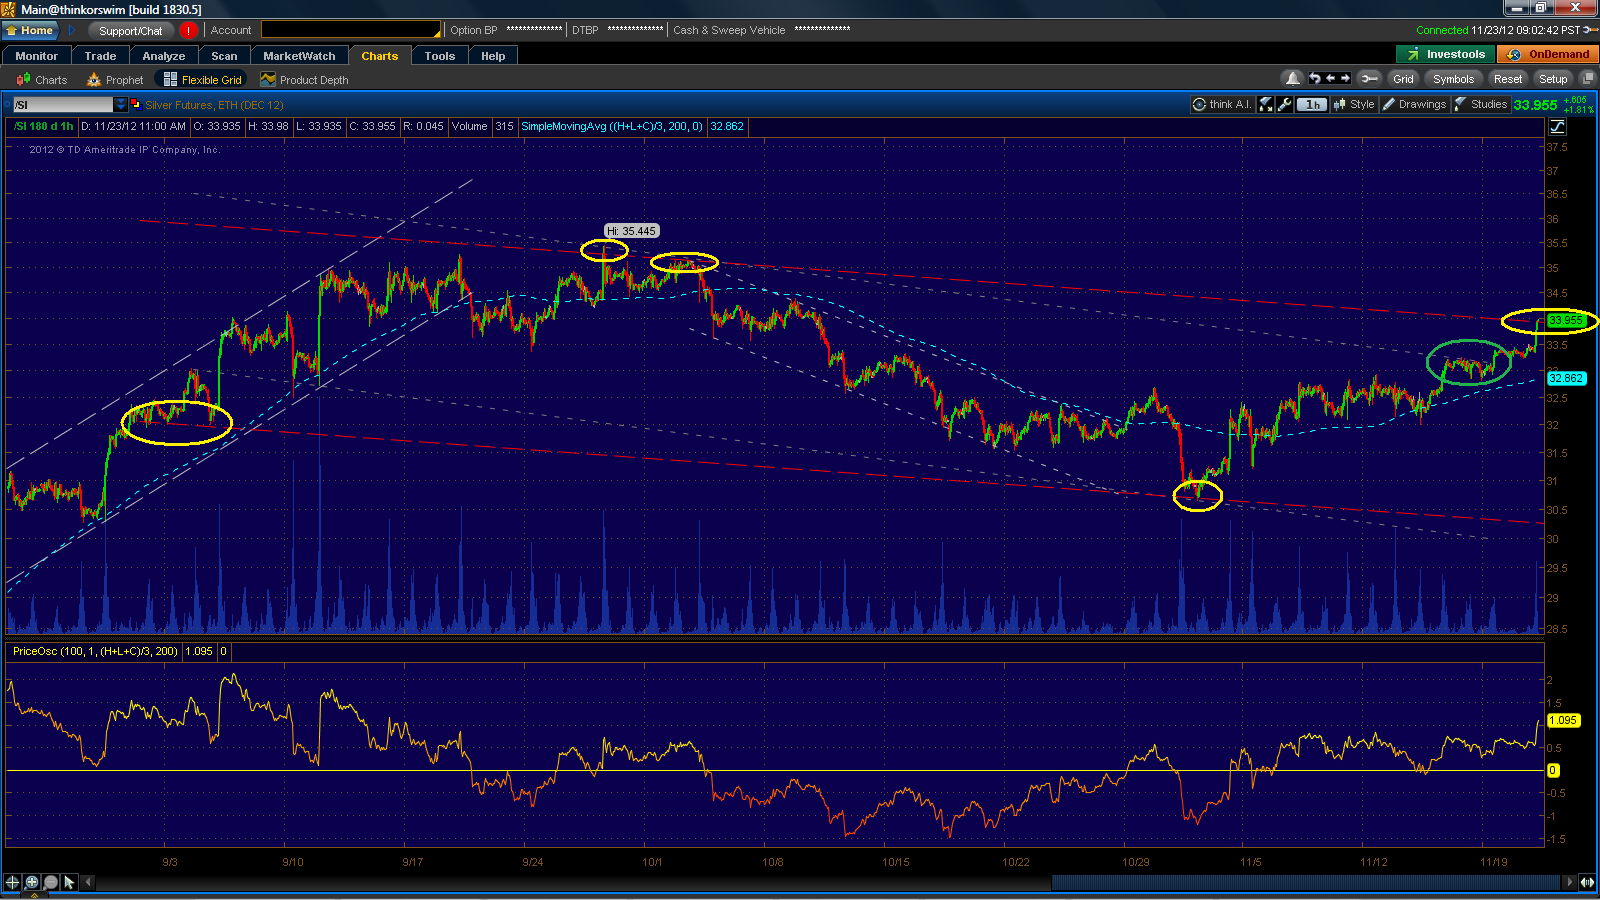1600x900 pixels.
Task: Click the Investools button
Action: [1445, 54]
